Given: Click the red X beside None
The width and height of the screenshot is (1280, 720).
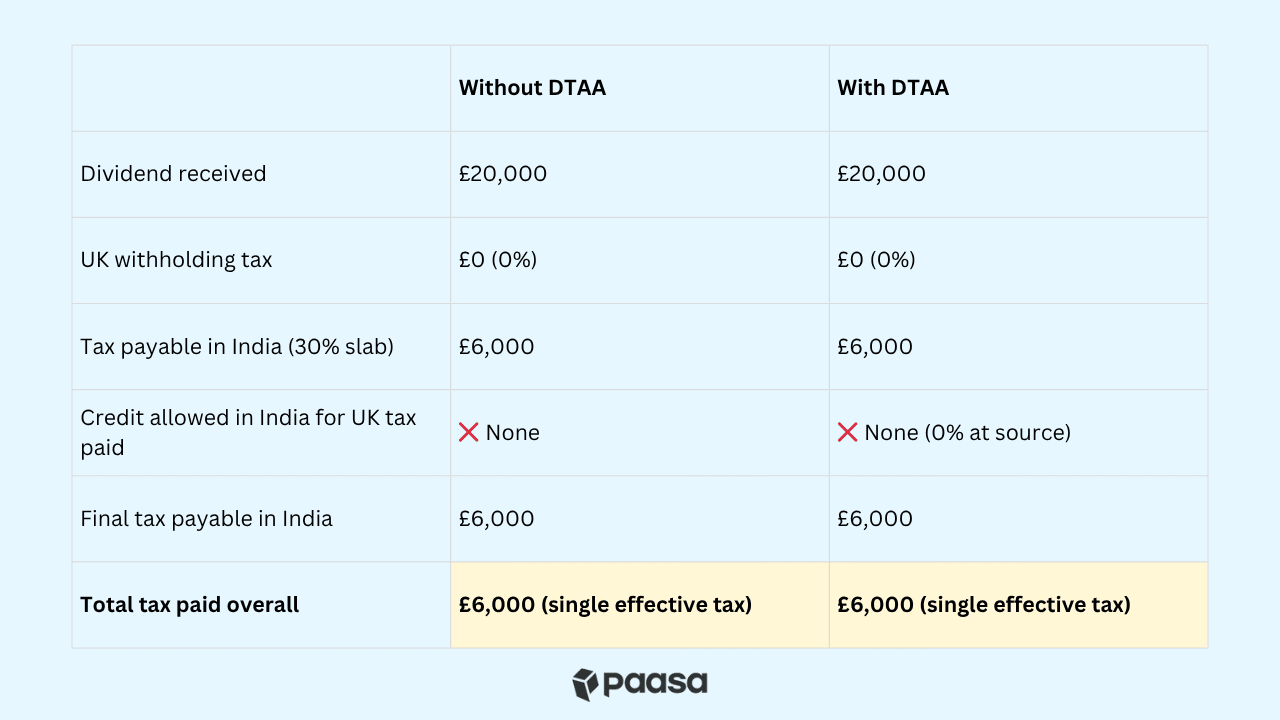Looking at the screenshot, I should [468, 432].
